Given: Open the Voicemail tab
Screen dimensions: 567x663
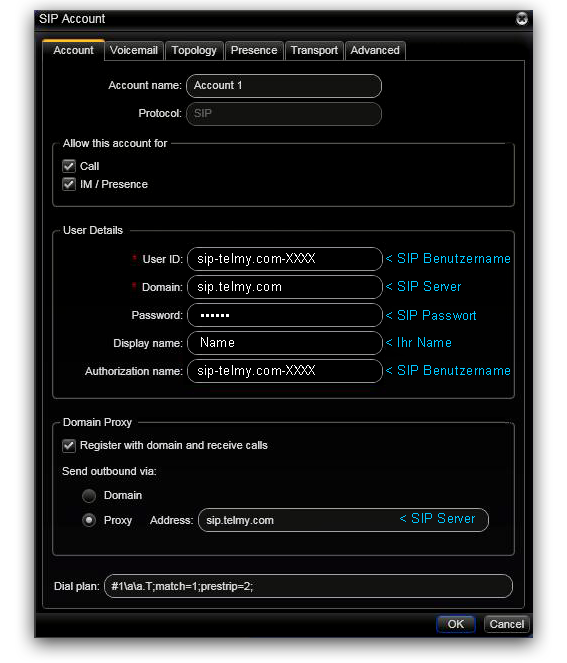Looking at the screenshot, I should coord(134,51).
